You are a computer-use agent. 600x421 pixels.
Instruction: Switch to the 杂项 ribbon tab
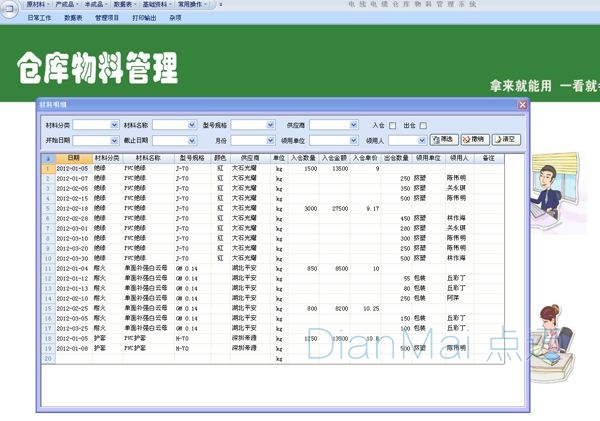pos(175,18)
